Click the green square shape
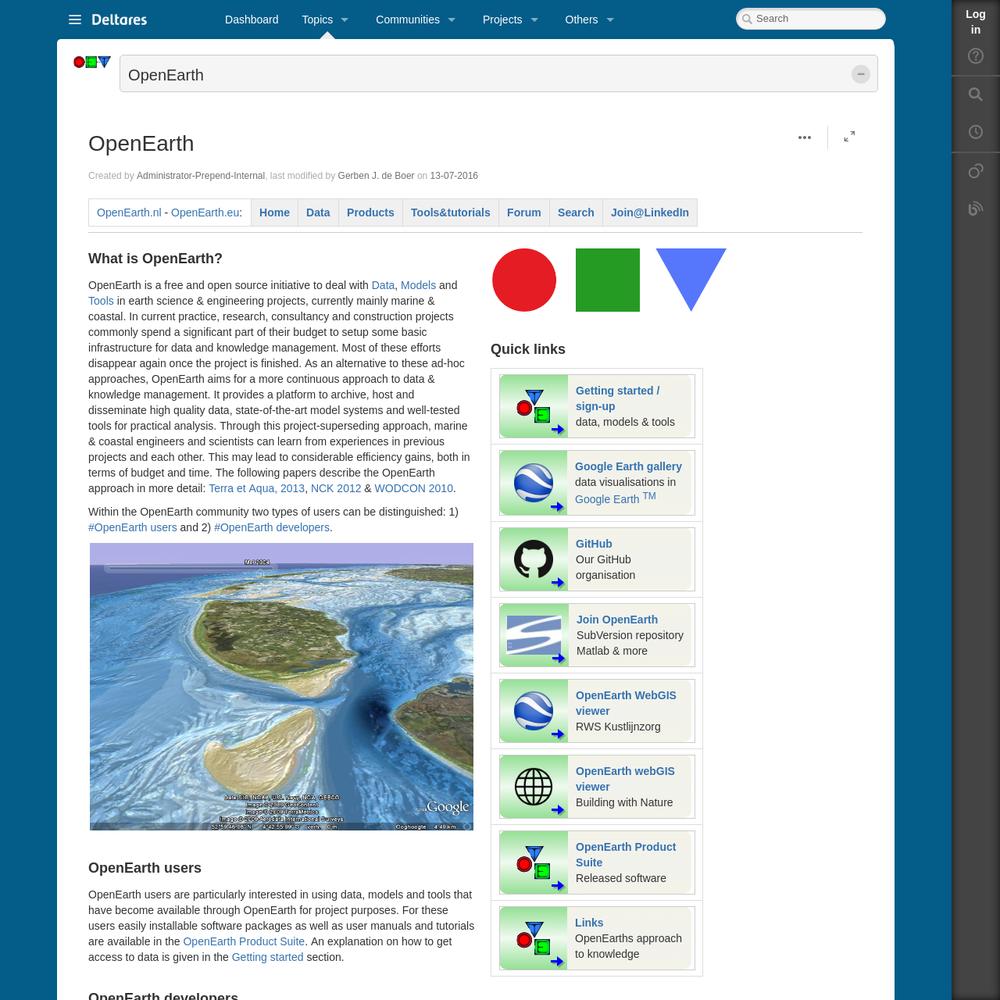Image resolution: width=1000 pixels, height=1000 pixels. (607, 280)
